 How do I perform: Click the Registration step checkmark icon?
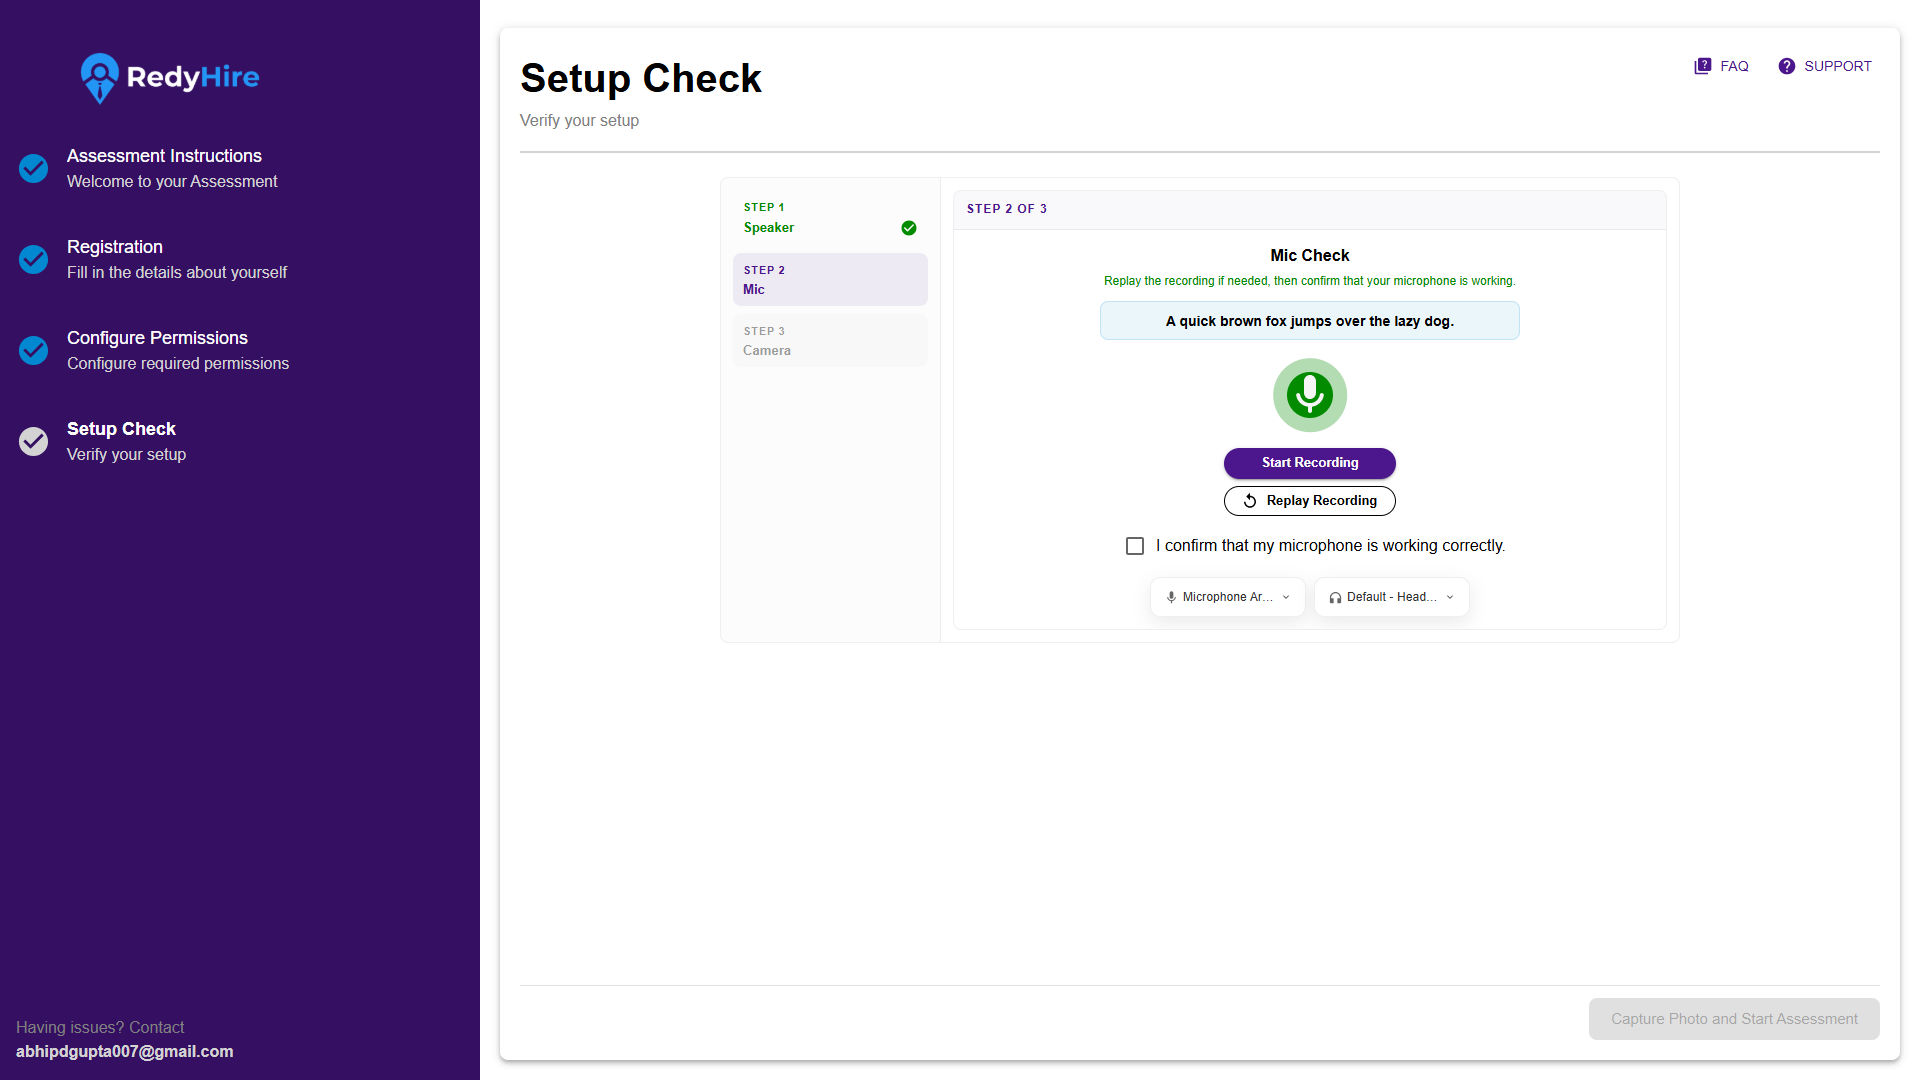pos(34,259)
